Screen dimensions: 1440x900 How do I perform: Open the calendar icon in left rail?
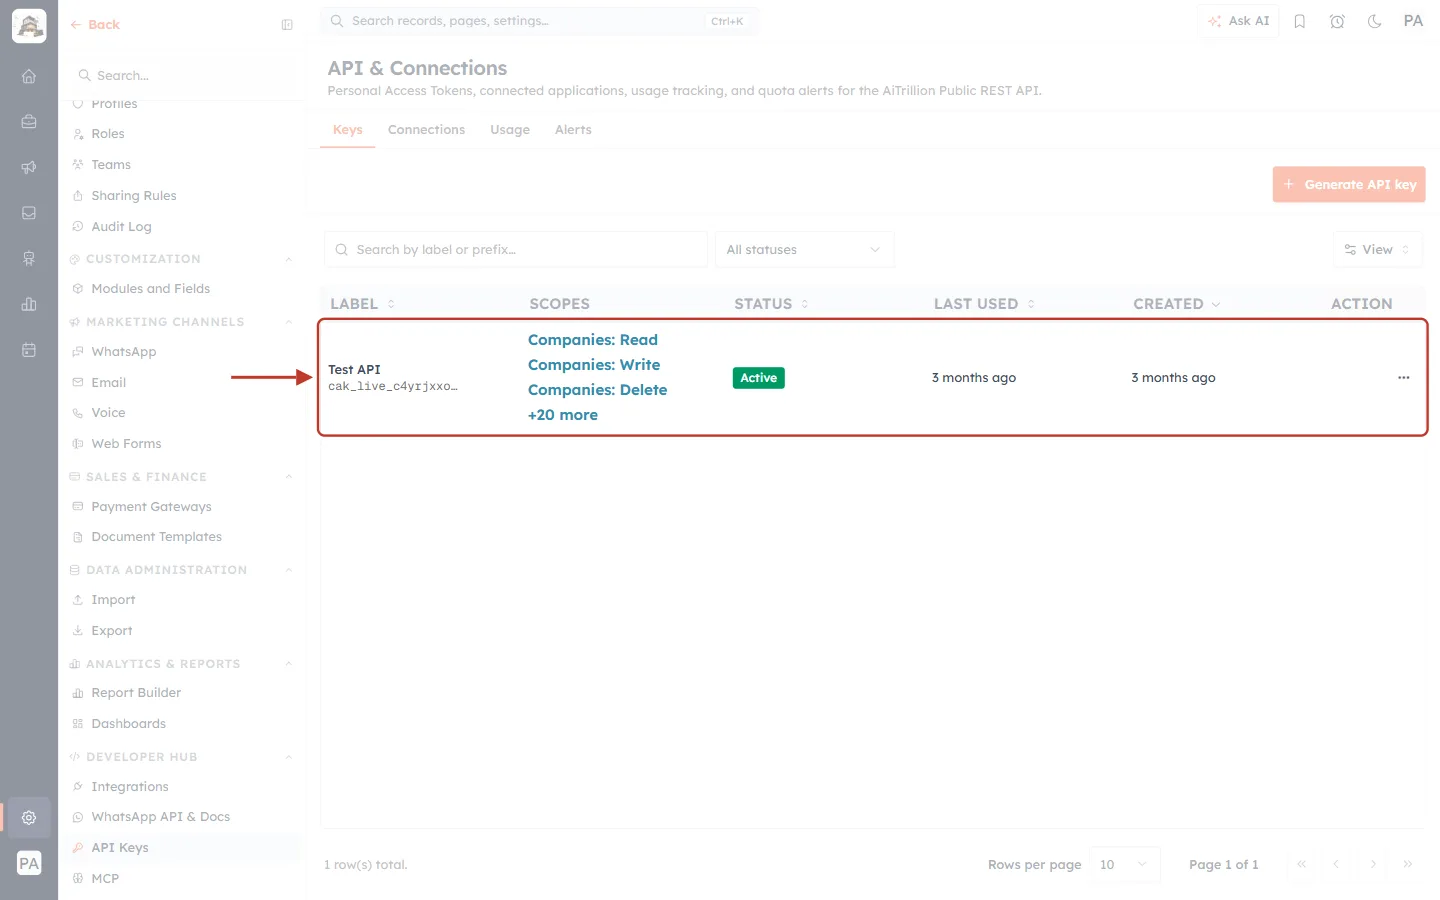click(29, 350)
